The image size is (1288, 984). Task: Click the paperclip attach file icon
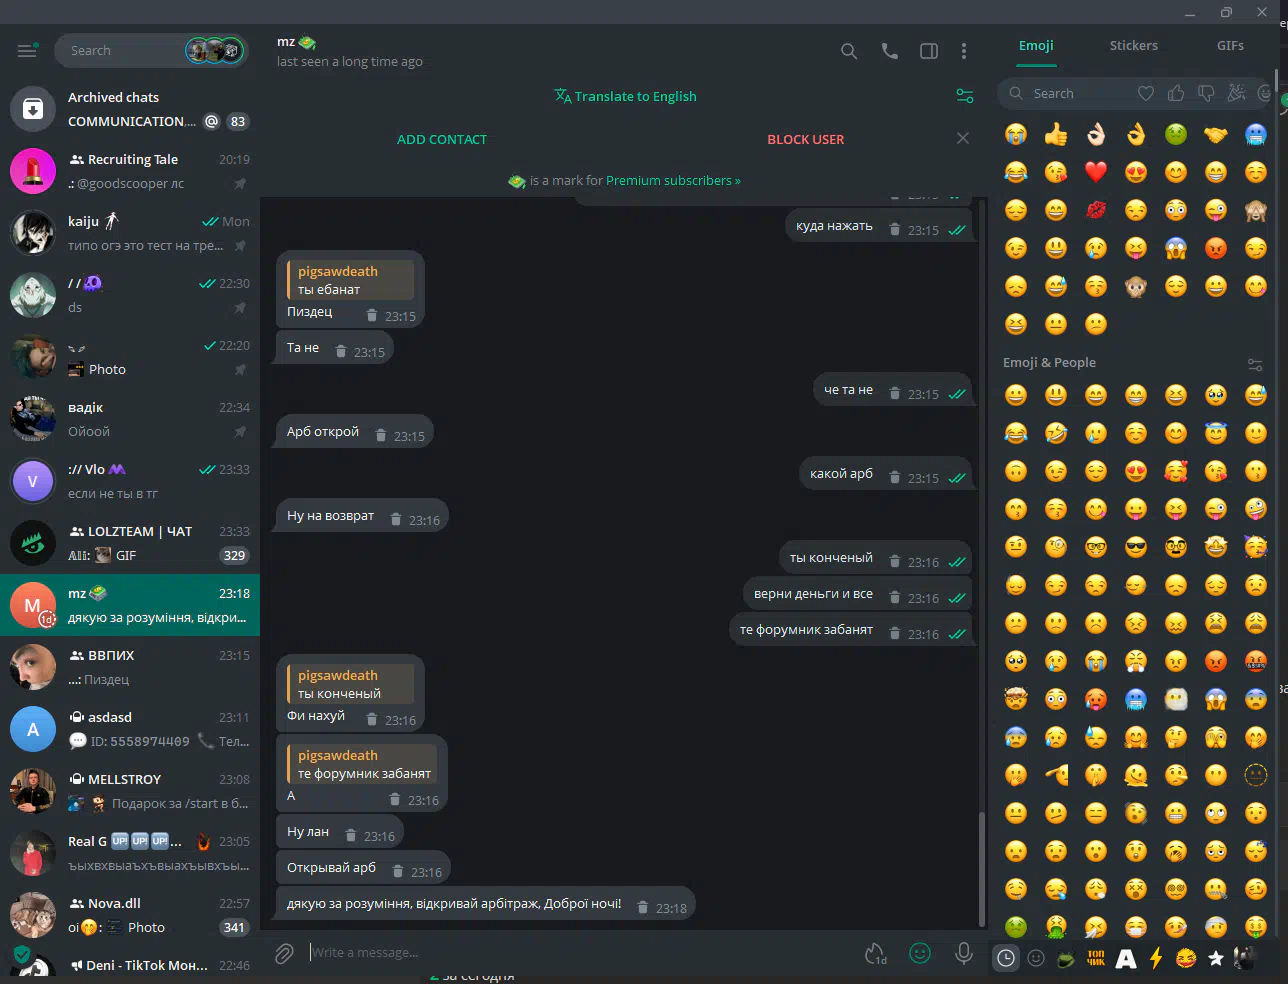coord(284,953)
